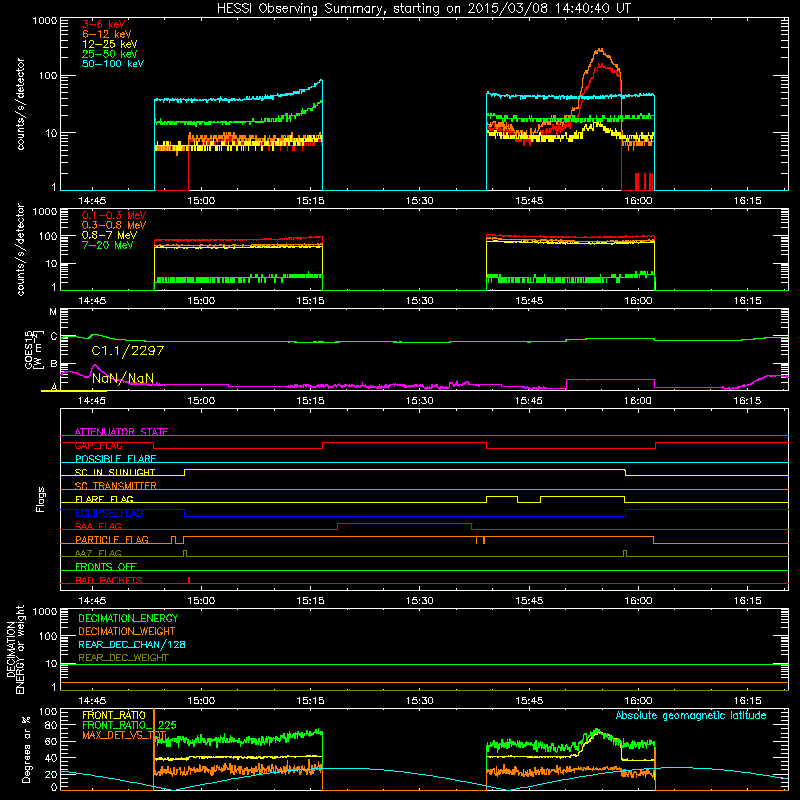The height and width of the screenshot is (800, 800).
Task: Select the 3-6 keV legend label
Action: (x=104, y=24)
